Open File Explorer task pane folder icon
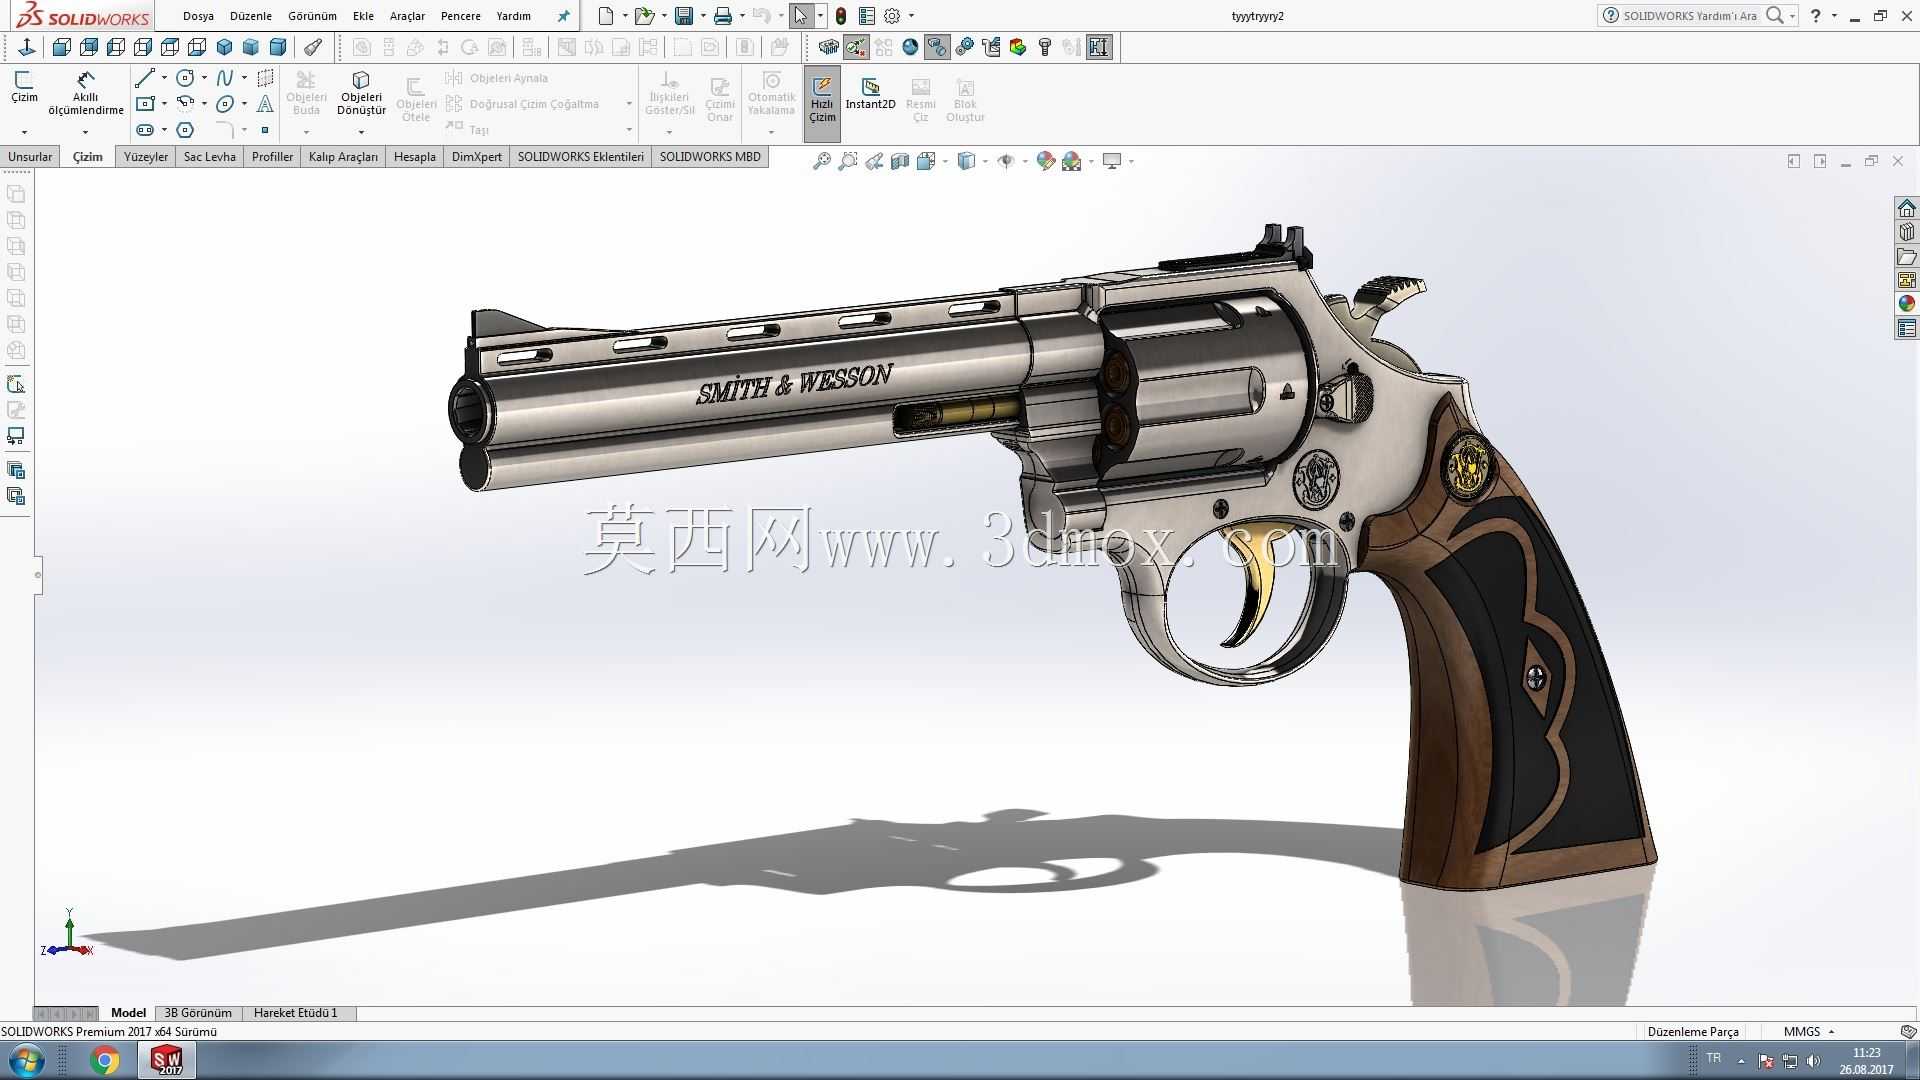Viewport: 1920px width, 1080px height. pyautogui.click(x=1907, y=256)
